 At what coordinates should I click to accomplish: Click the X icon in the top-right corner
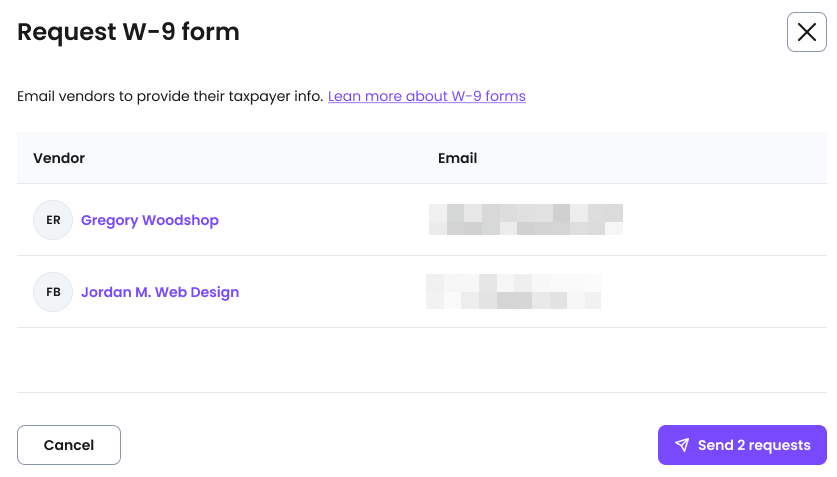pos(806,32)
